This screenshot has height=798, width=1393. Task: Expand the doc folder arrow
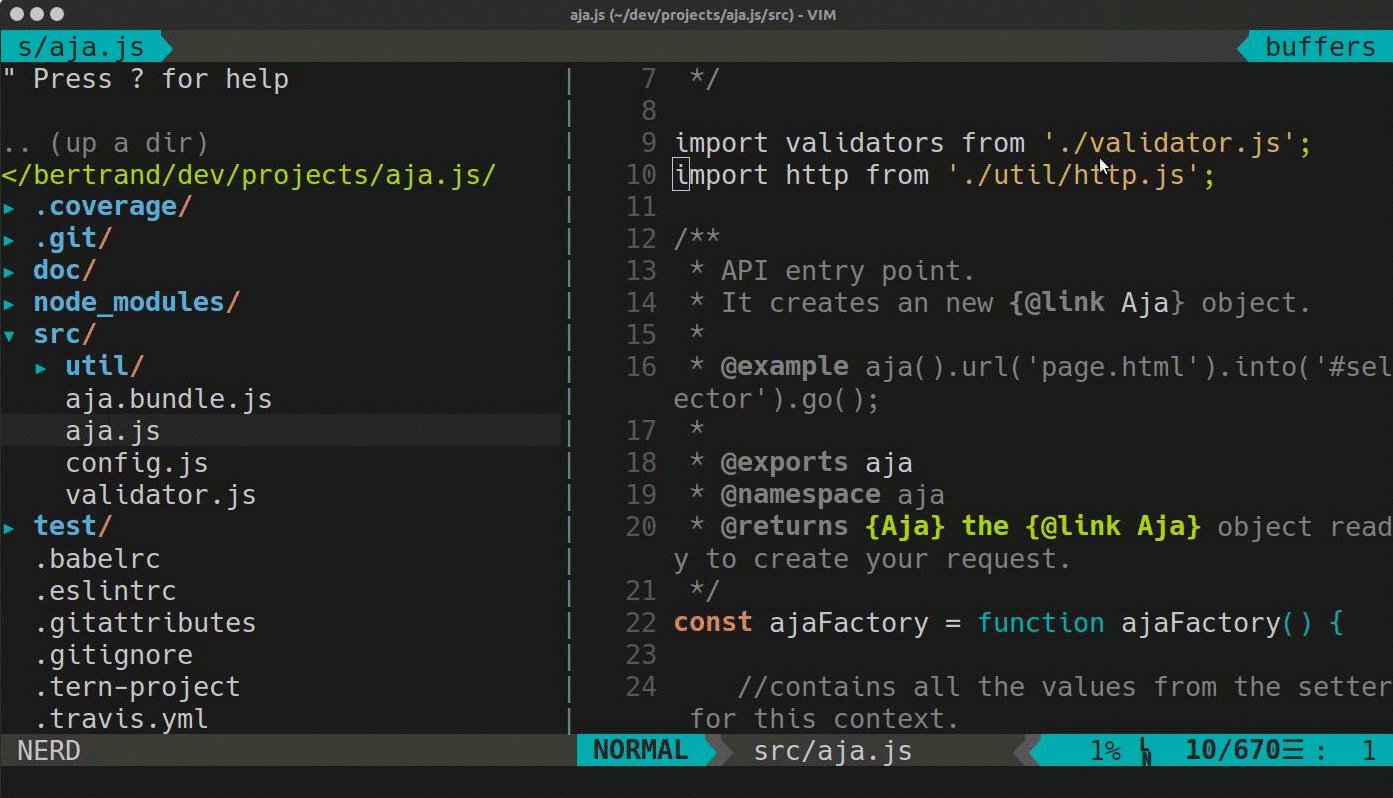coord(9,272)
